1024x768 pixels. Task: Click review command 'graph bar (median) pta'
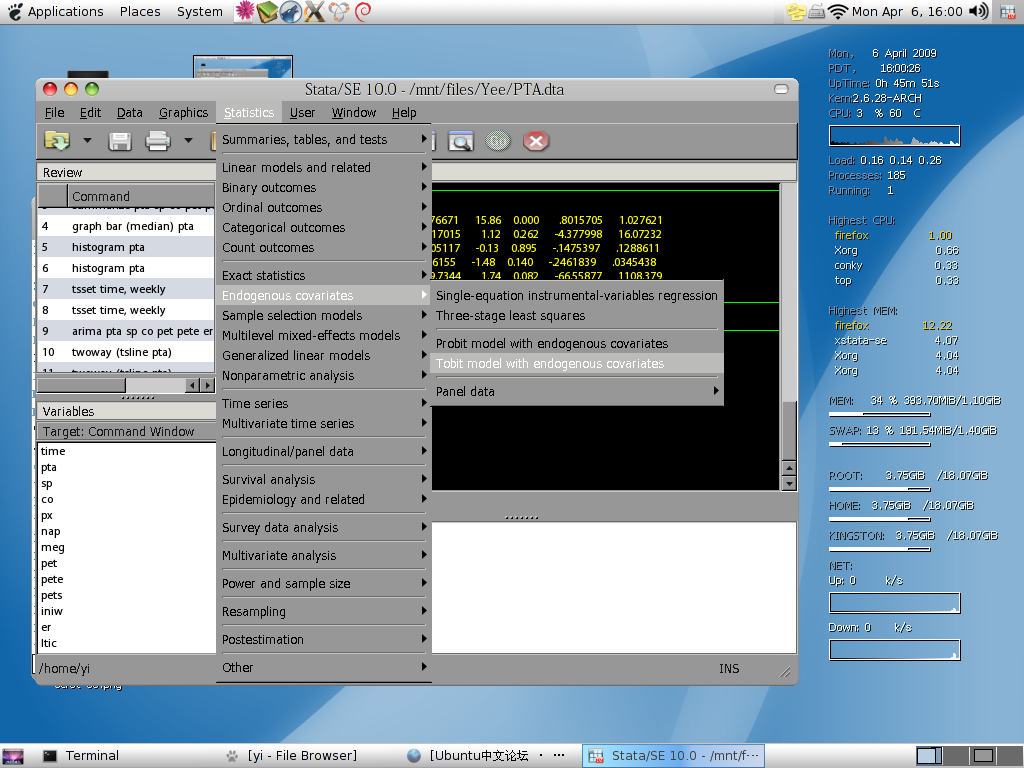(x=126, y=226)
